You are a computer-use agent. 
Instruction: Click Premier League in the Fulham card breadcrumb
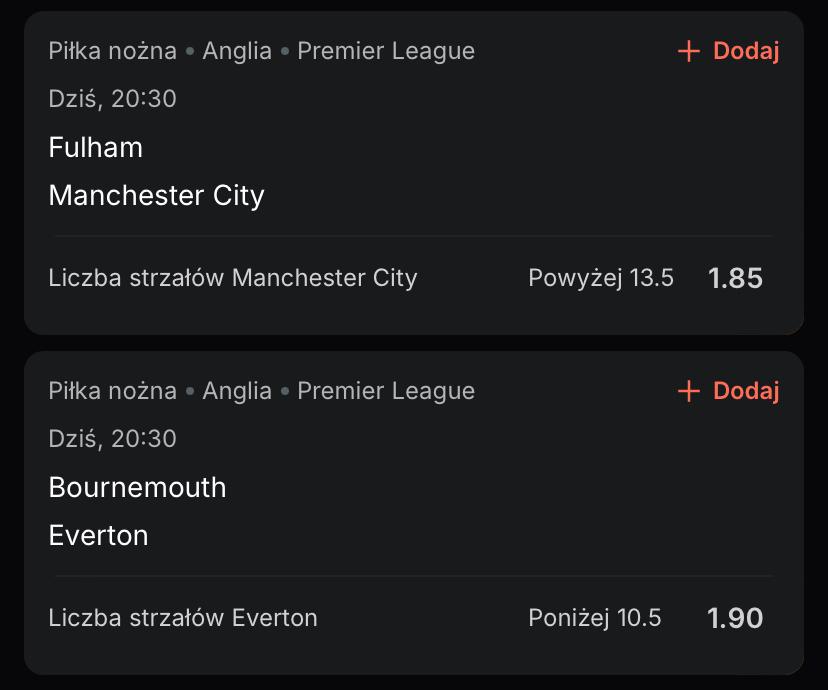point(386,51)
